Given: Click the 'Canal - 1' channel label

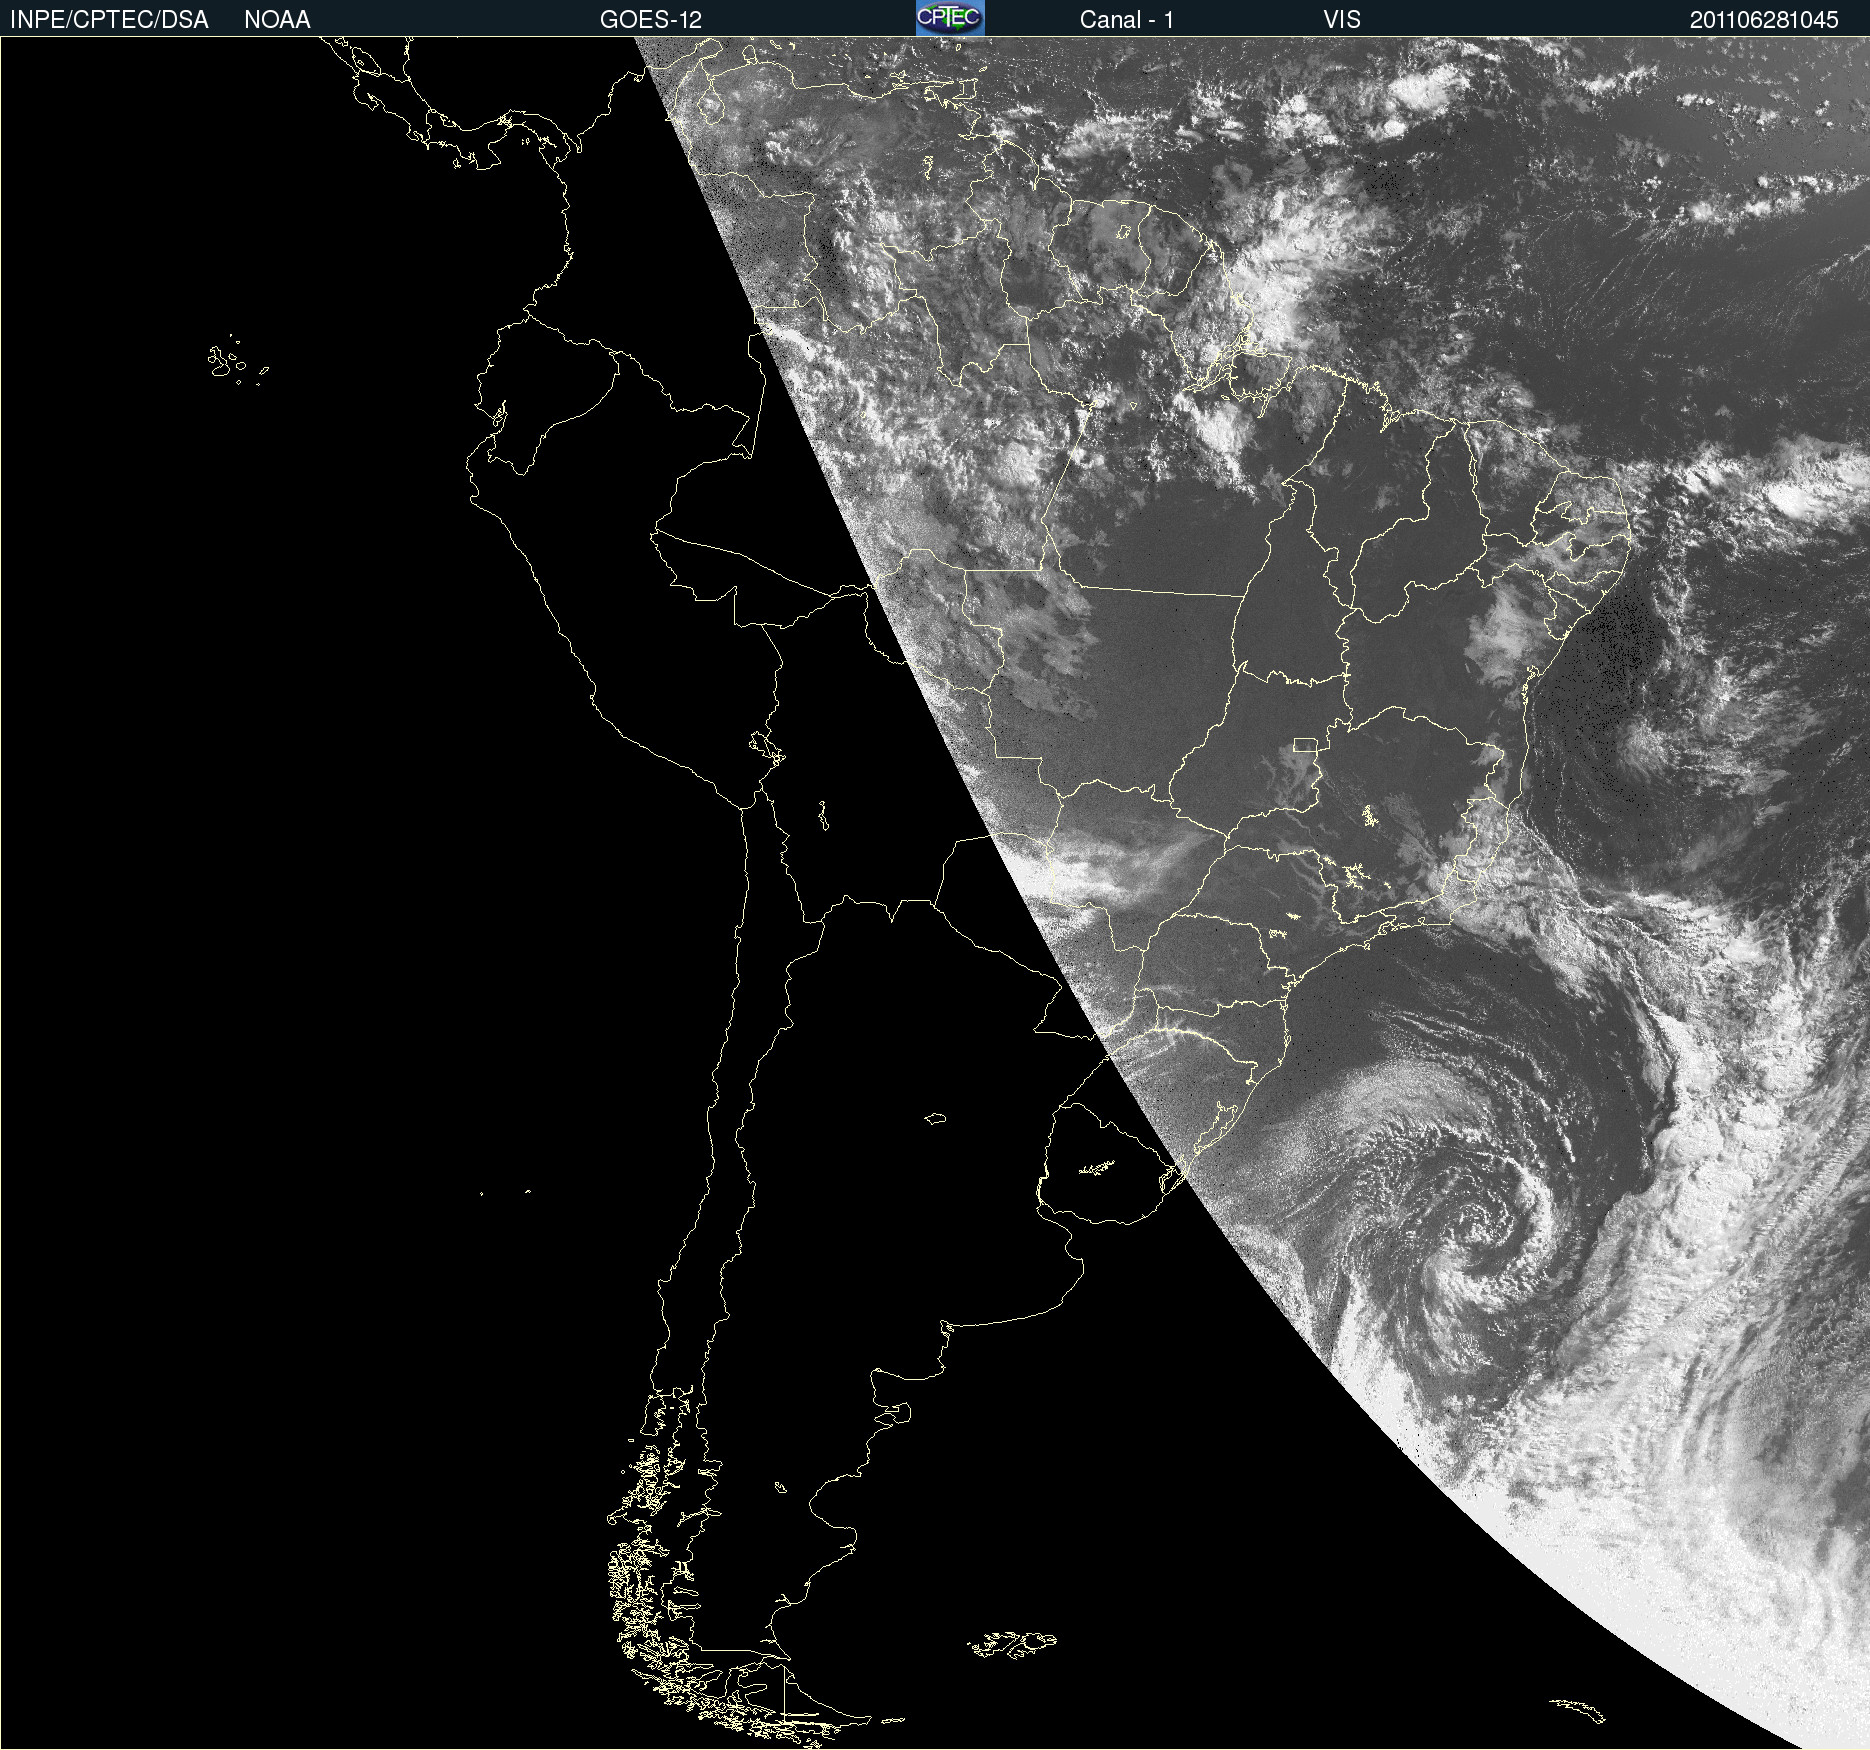Looking at the screenshot, I should [x=1127, y=20].
